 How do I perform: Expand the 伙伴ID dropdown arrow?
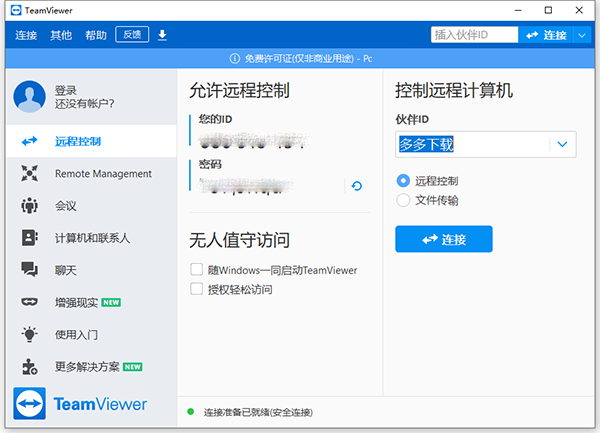pos(562,144)
